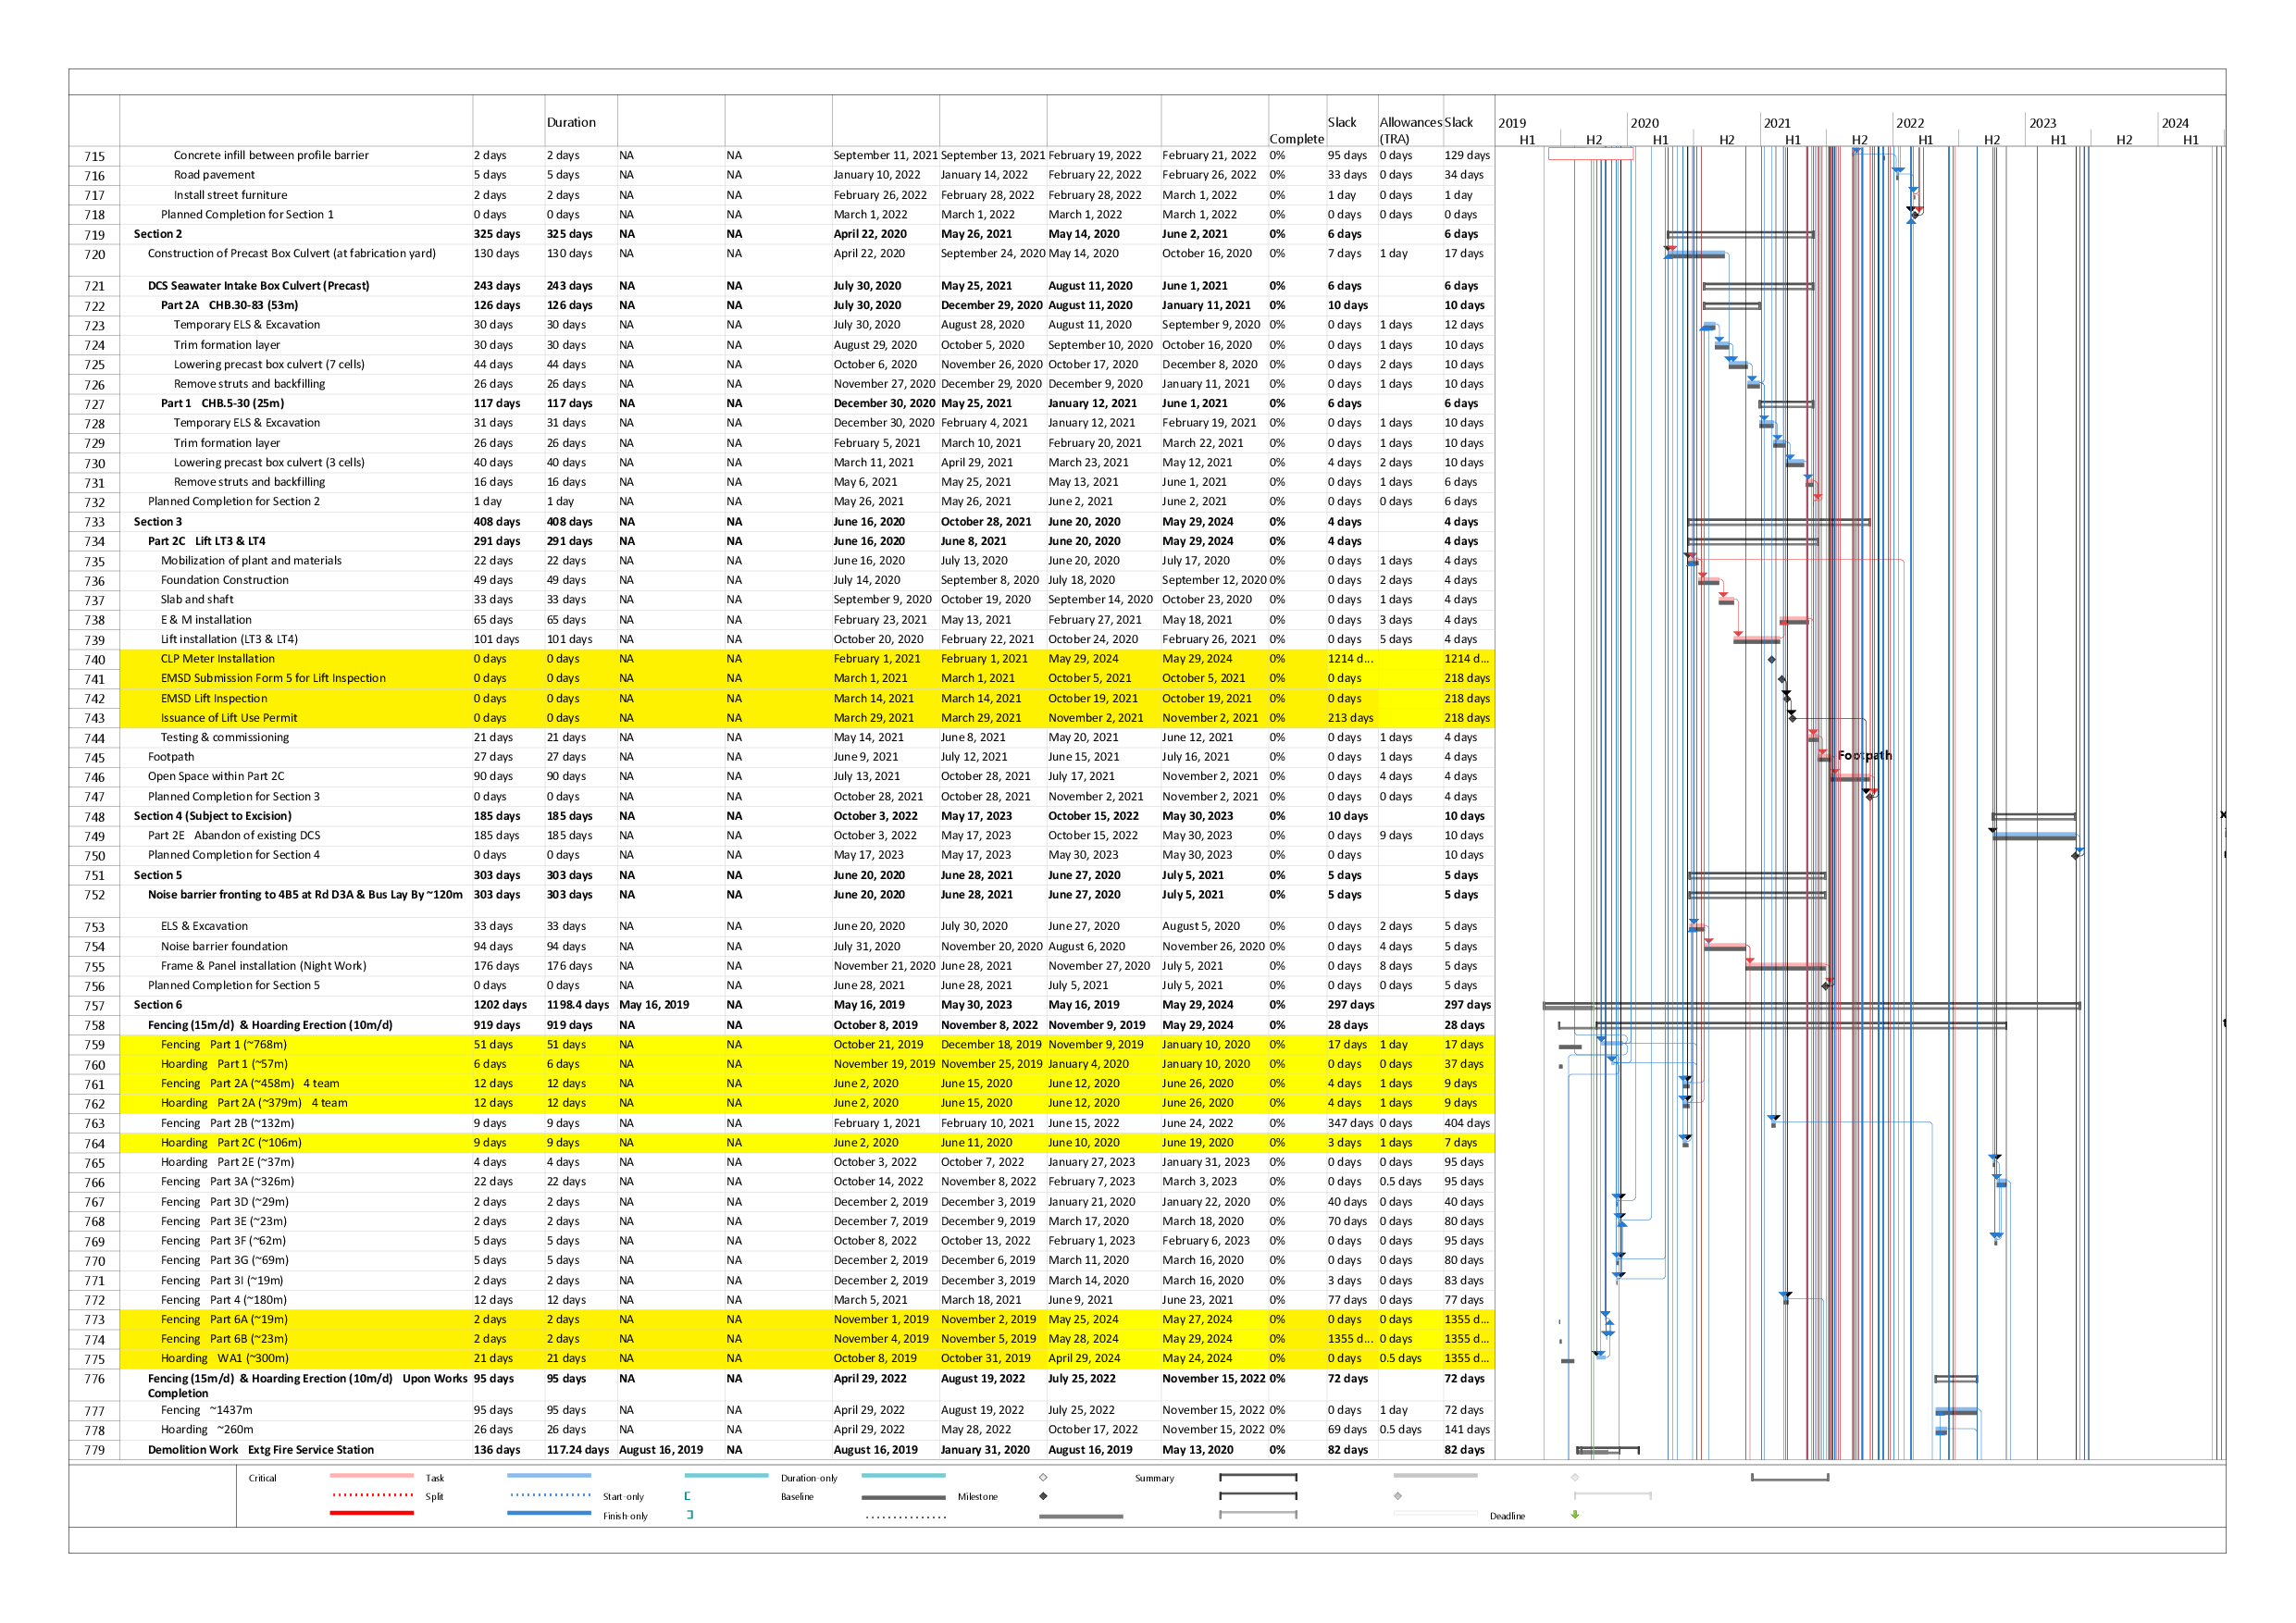Click the 'Fencing ~1437m' task name
Image resolution: width=2296 pixels, height=1623 pixels.
[x=206, y=1410]
